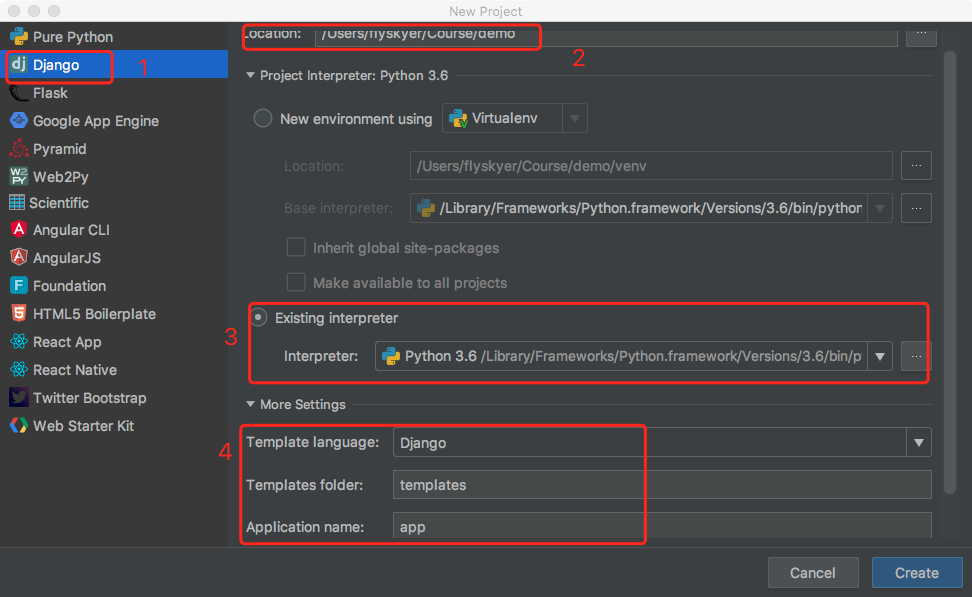Select the Twitter Bootstrap list entry

tap(114, 397)
